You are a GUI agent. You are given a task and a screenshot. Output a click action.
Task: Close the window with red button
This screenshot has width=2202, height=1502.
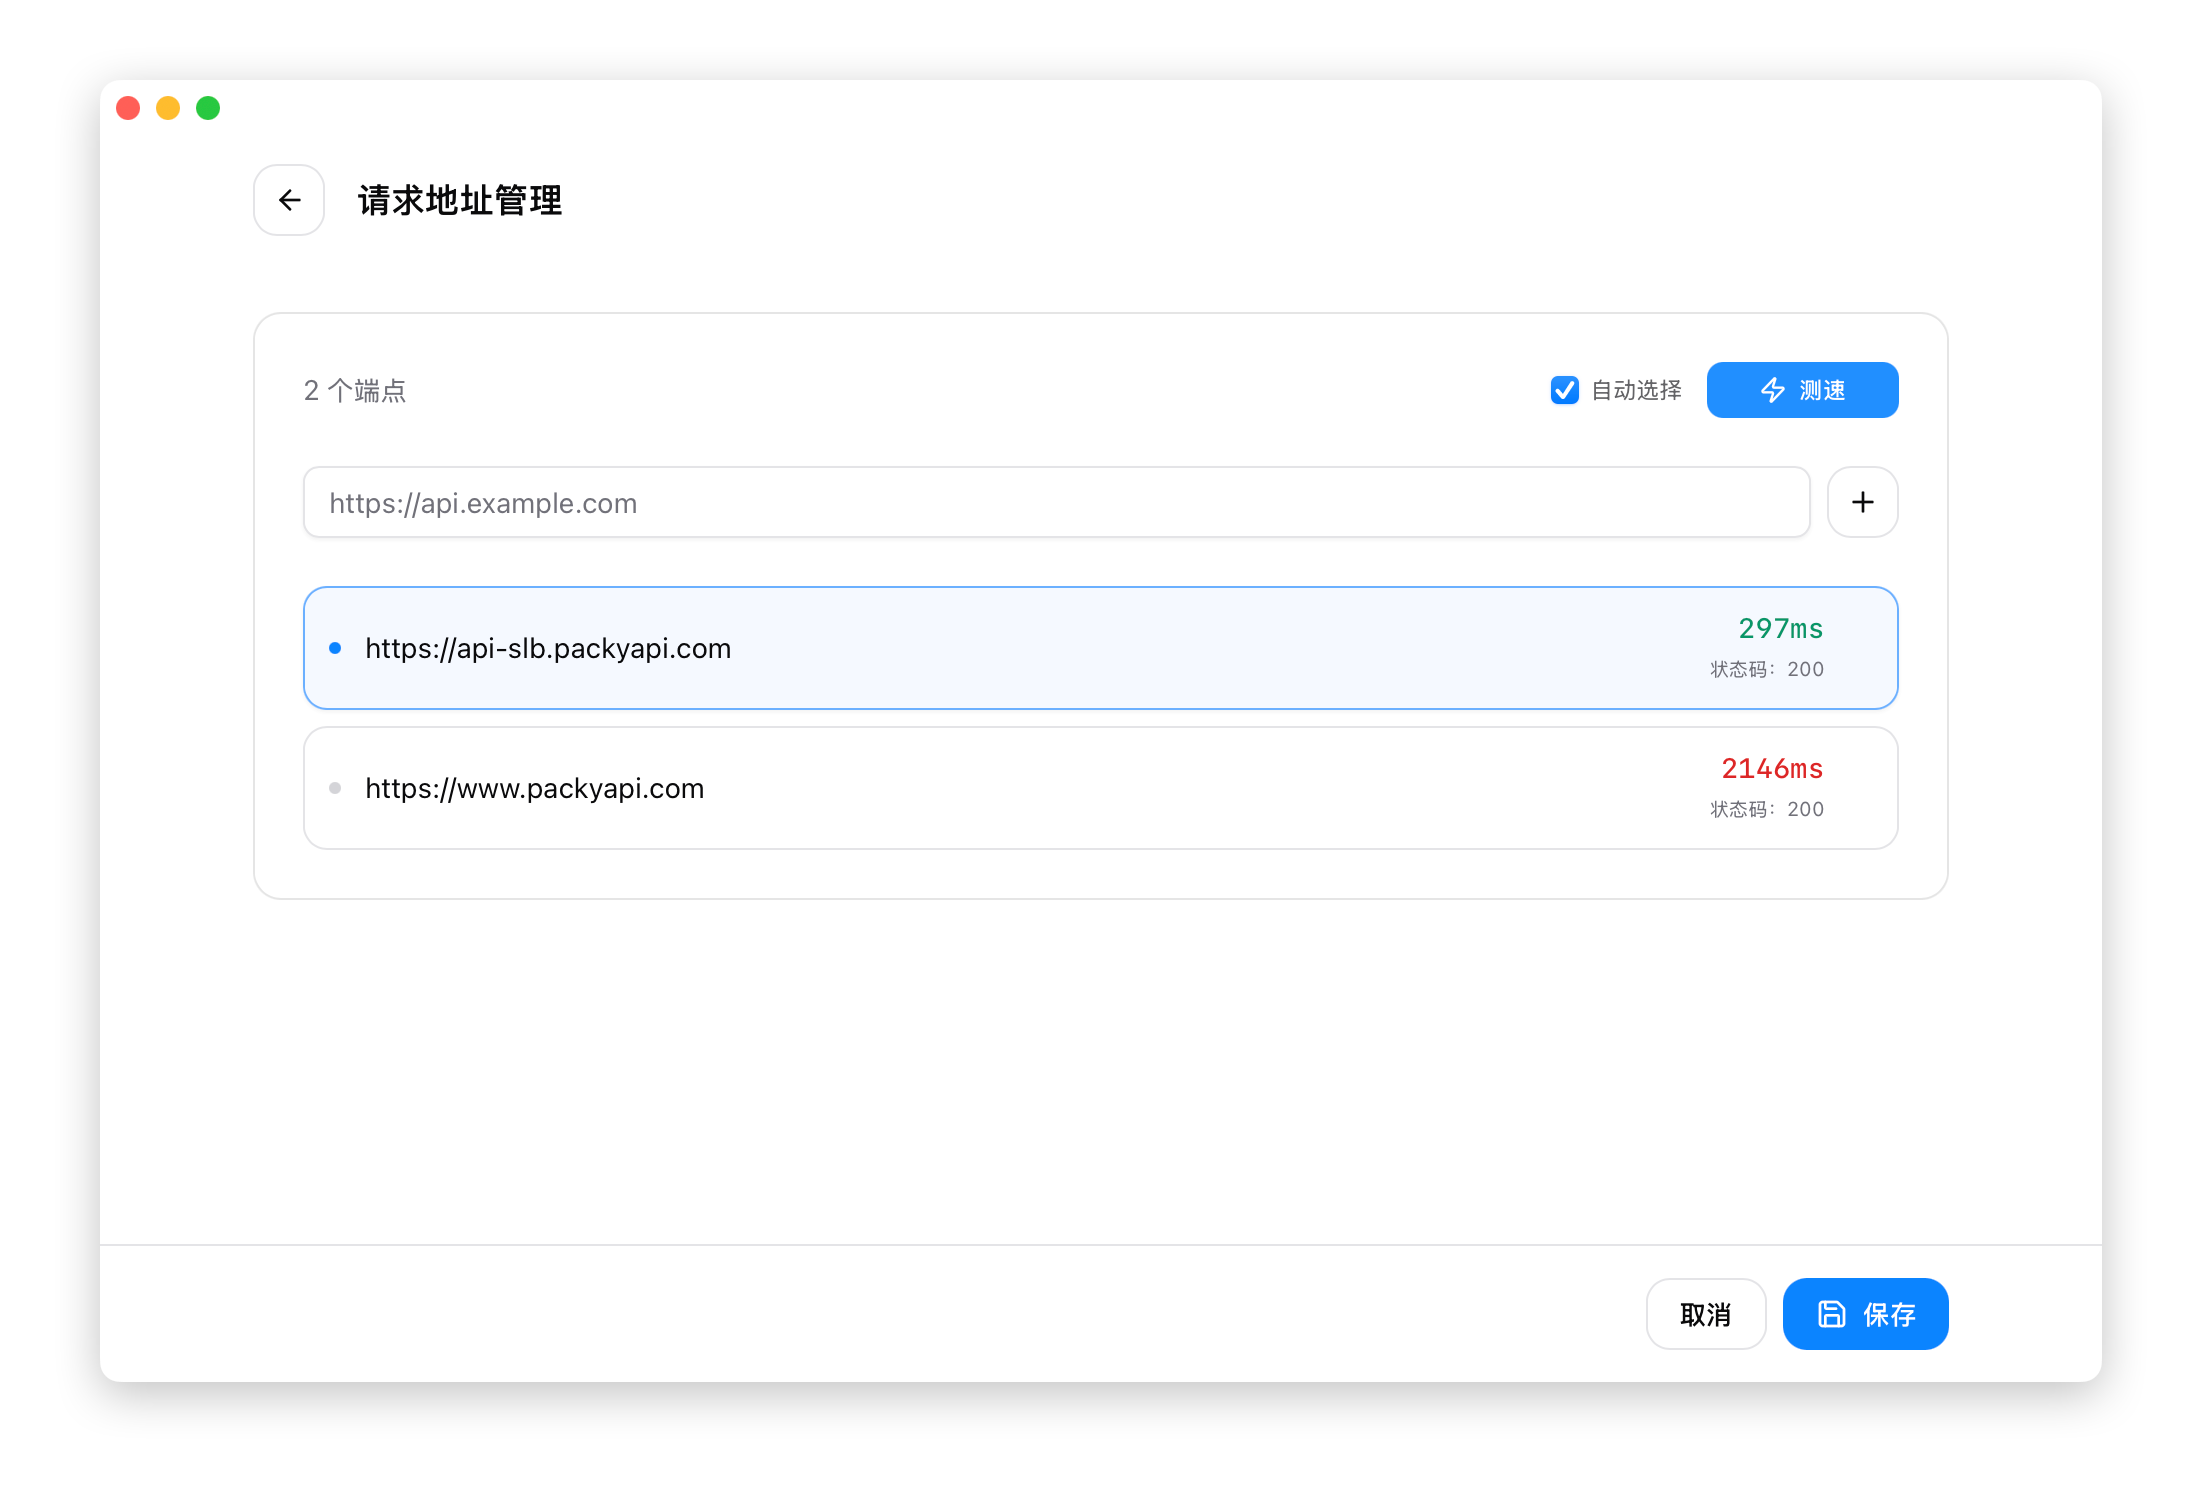(128, 108)
